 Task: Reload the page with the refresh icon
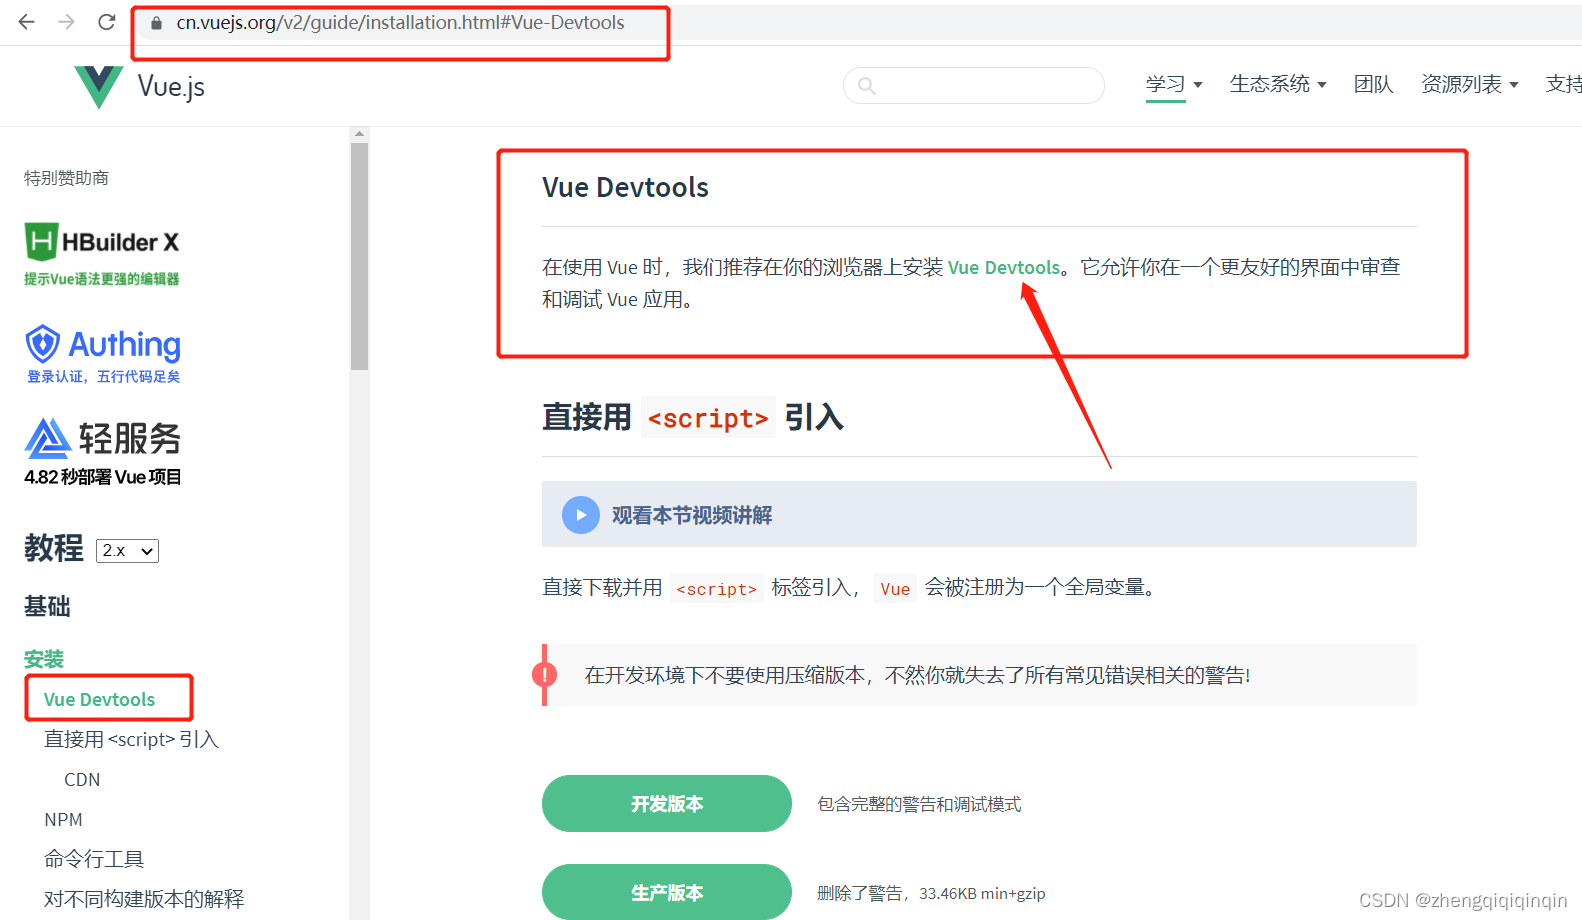(x=107, y=22)
